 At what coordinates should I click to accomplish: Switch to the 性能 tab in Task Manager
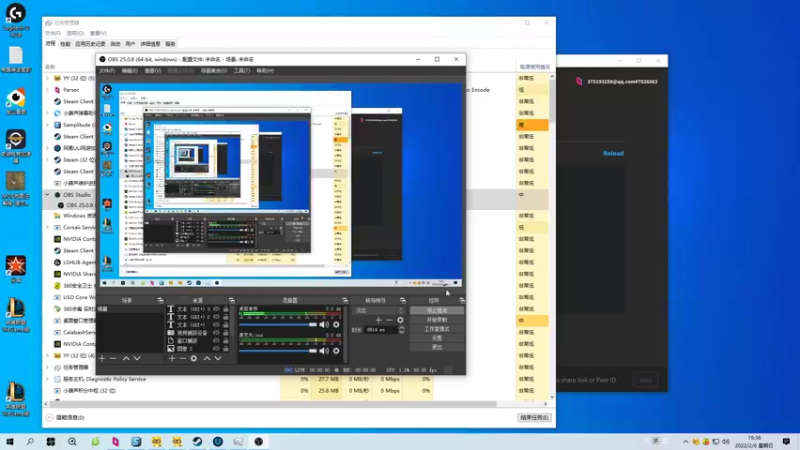point(65,44)
